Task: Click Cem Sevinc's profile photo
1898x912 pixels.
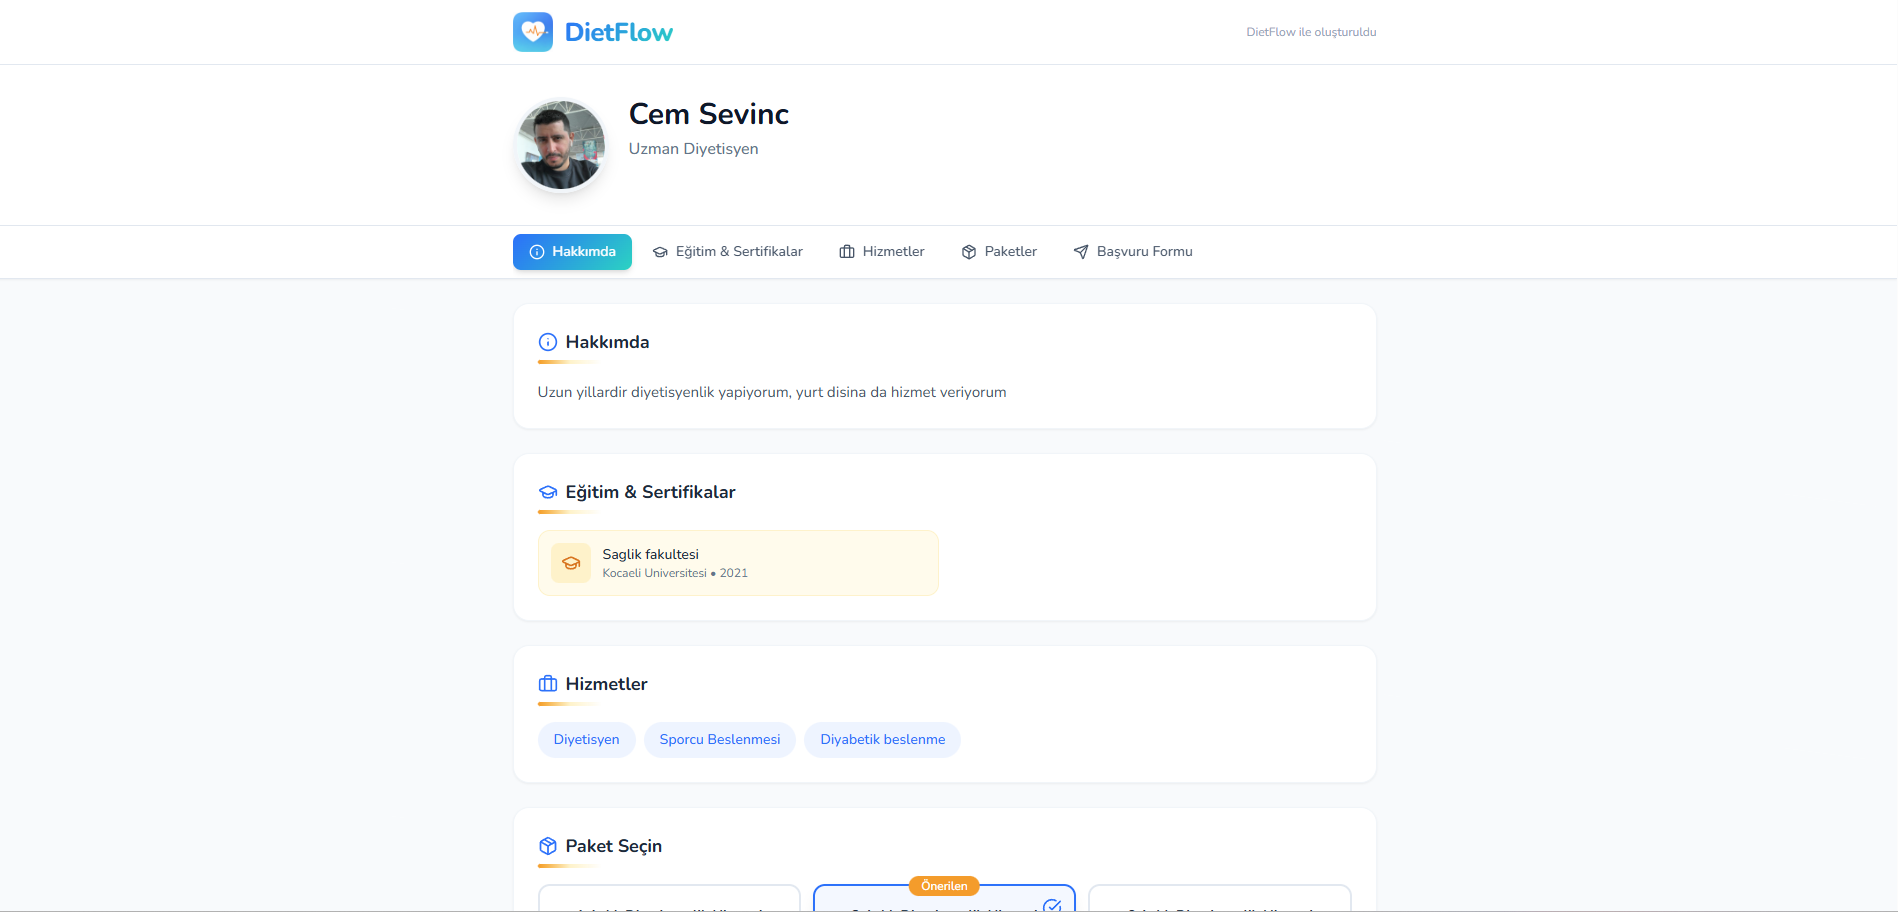Action: pyautogui.click(x=561, y=145)
